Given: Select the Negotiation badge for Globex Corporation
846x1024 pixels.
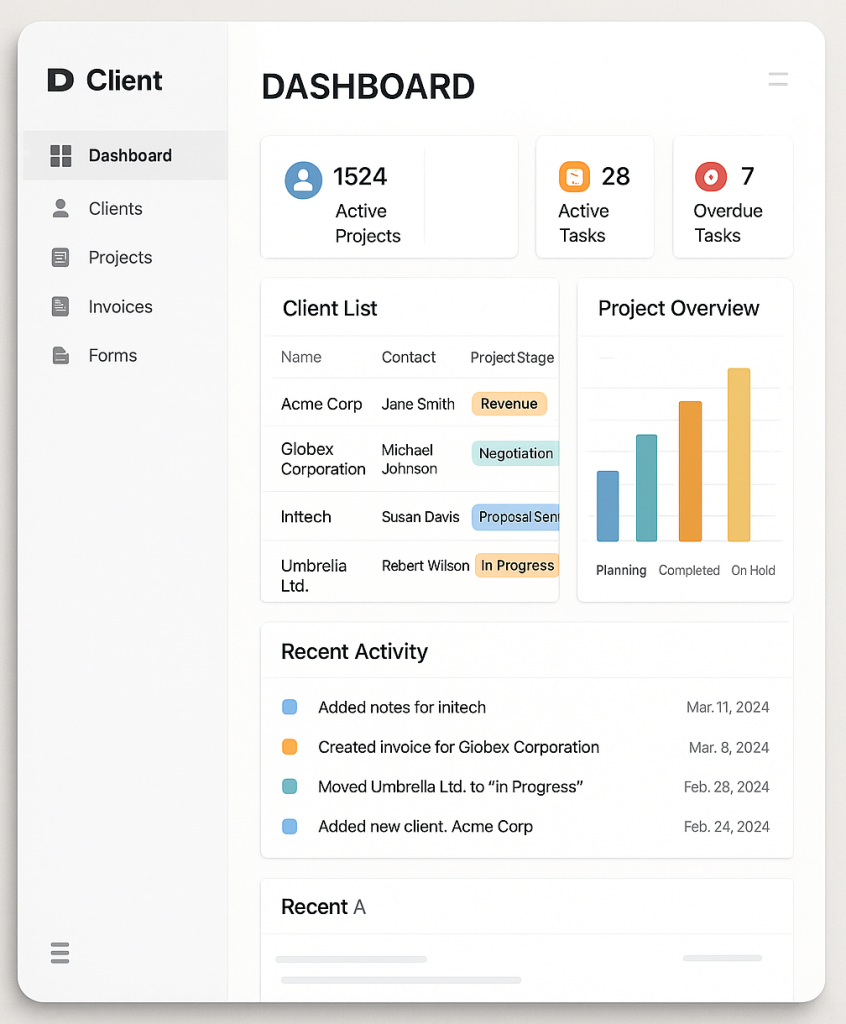Looking at the screenshot, I should click(x=515, y=453).
